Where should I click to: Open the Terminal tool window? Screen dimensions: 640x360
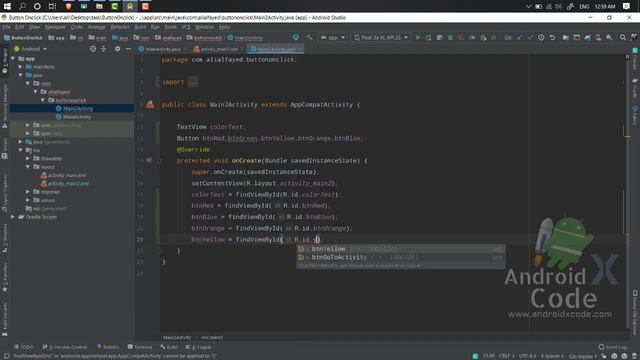[140, 347]
